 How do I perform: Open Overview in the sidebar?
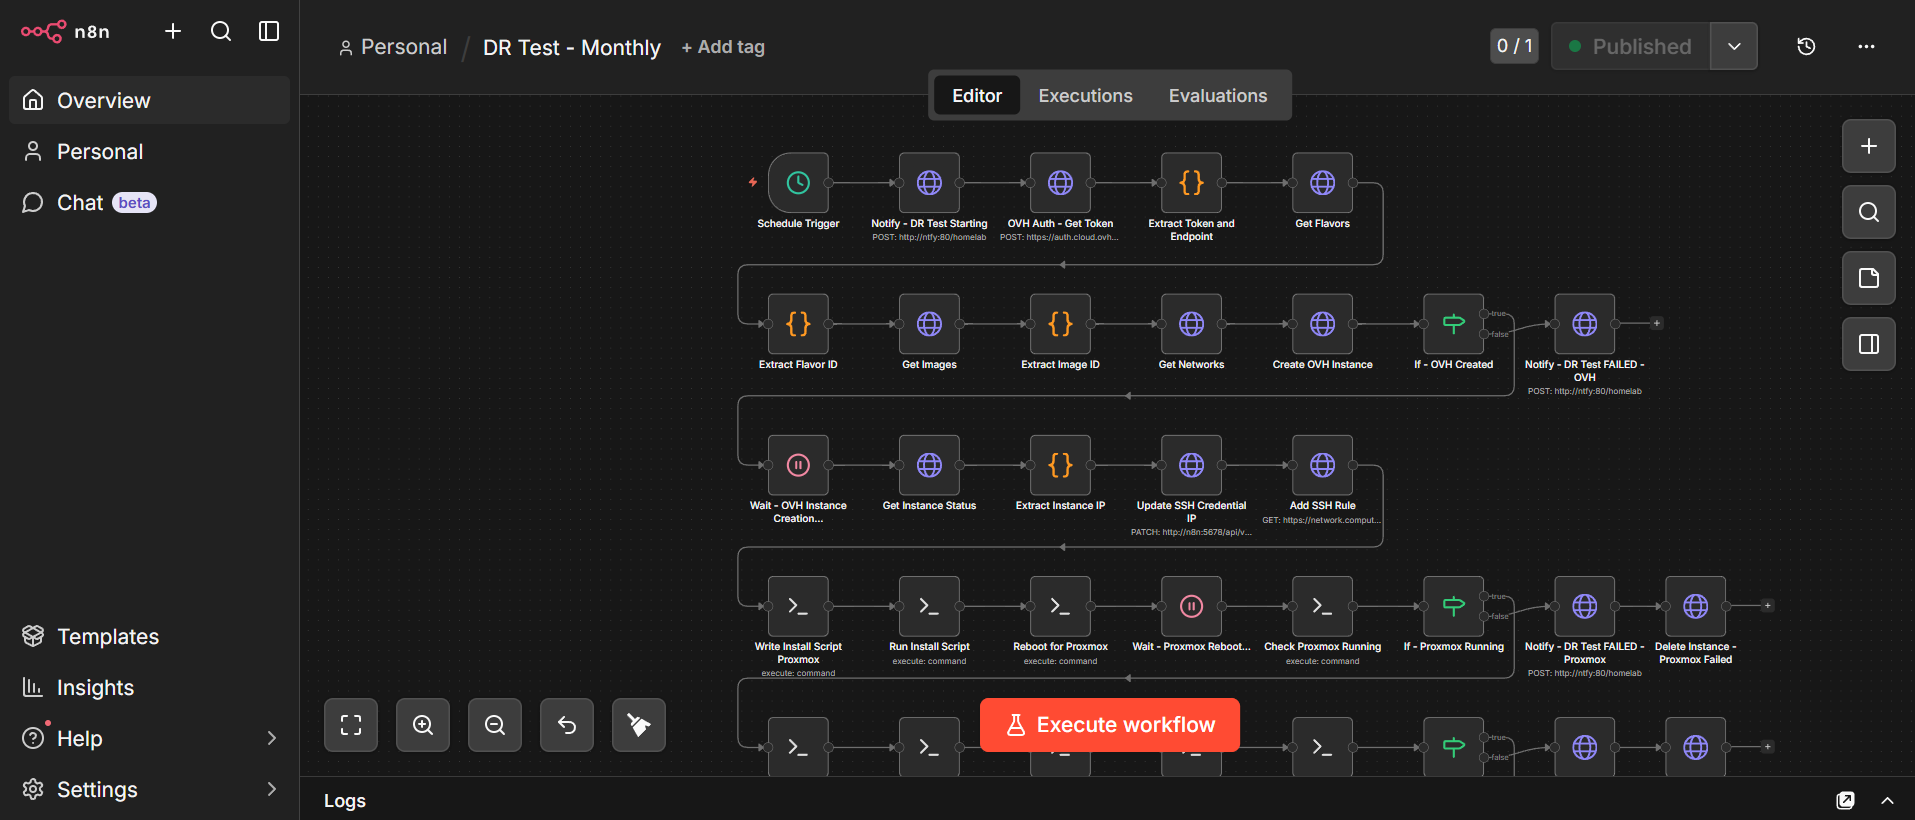[149, 100]
